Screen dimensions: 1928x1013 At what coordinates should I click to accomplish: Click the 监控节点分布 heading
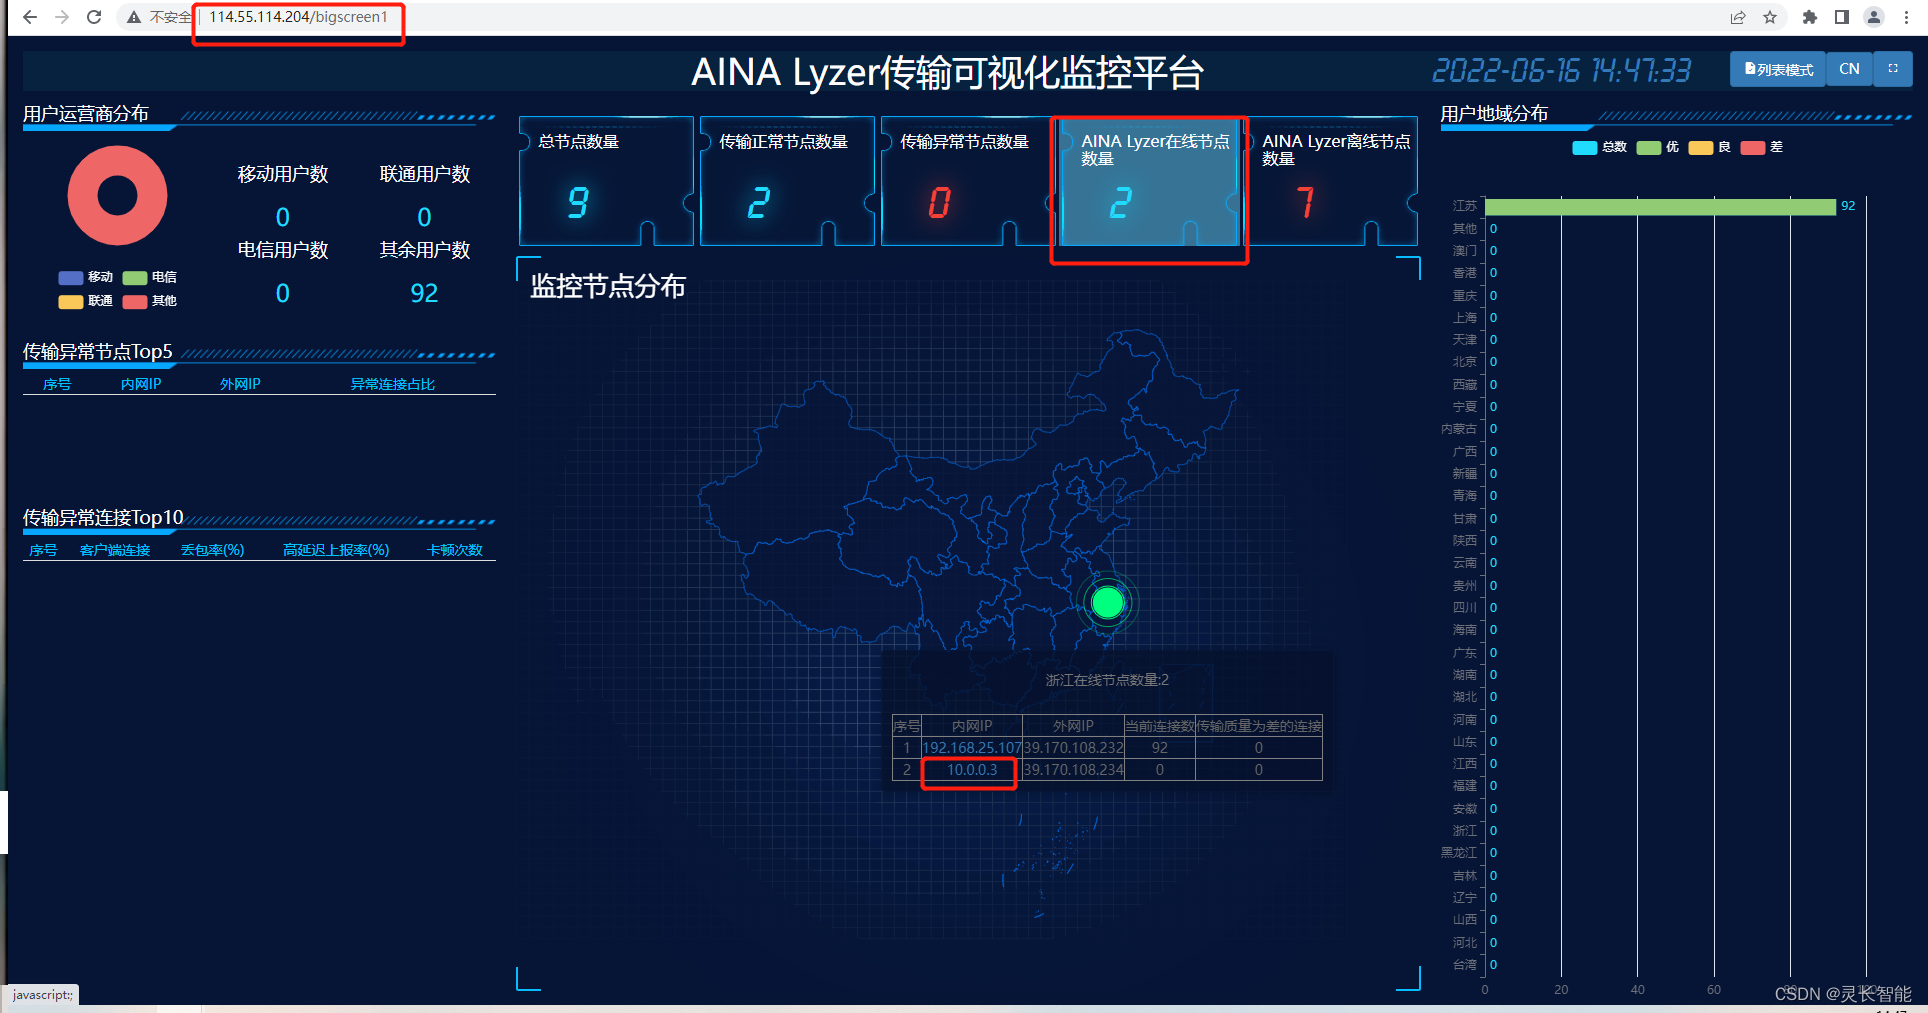click(x=608, y=287)
